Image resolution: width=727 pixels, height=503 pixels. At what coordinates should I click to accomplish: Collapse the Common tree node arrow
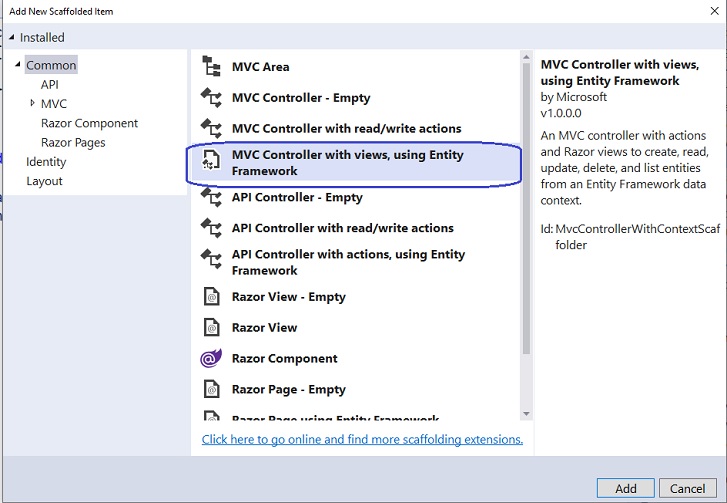point(18,66)
